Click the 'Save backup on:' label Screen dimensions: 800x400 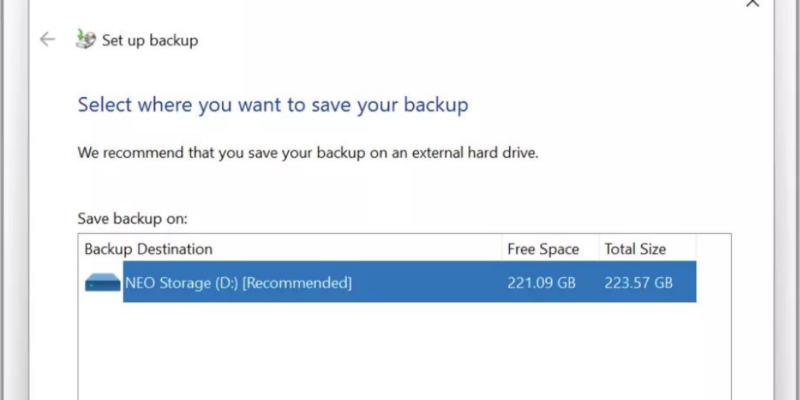pos(132,217)
